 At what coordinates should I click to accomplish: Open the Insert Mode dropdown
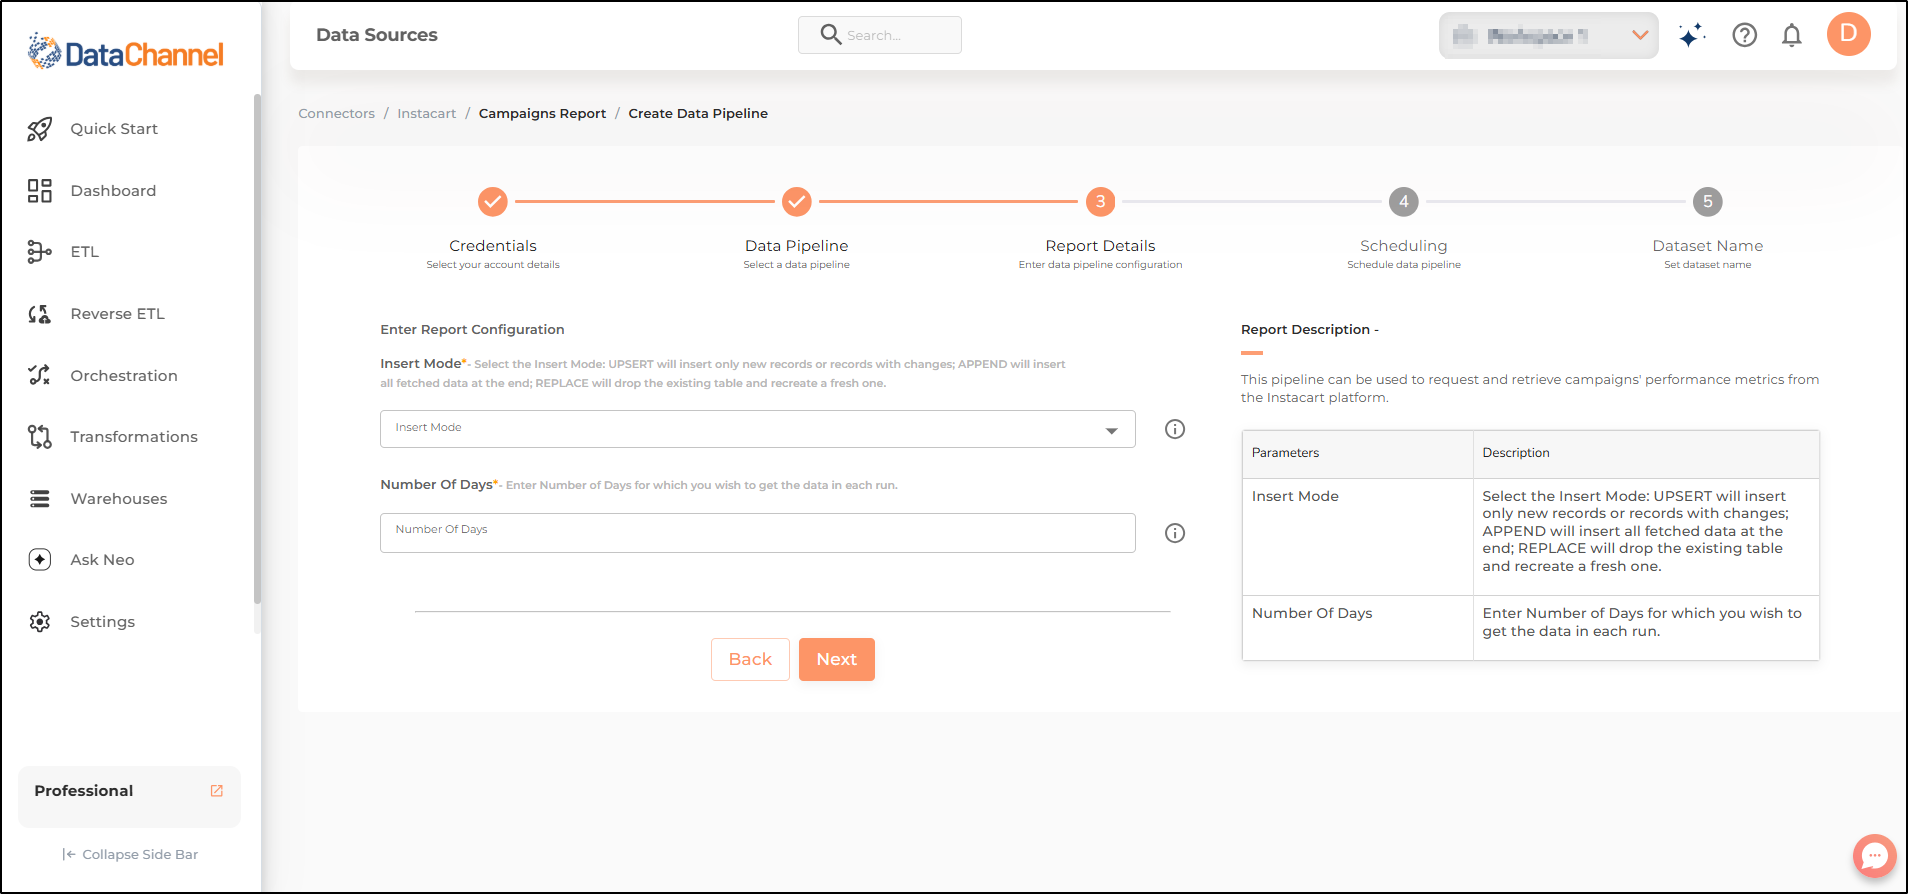[x=758, y=429]
